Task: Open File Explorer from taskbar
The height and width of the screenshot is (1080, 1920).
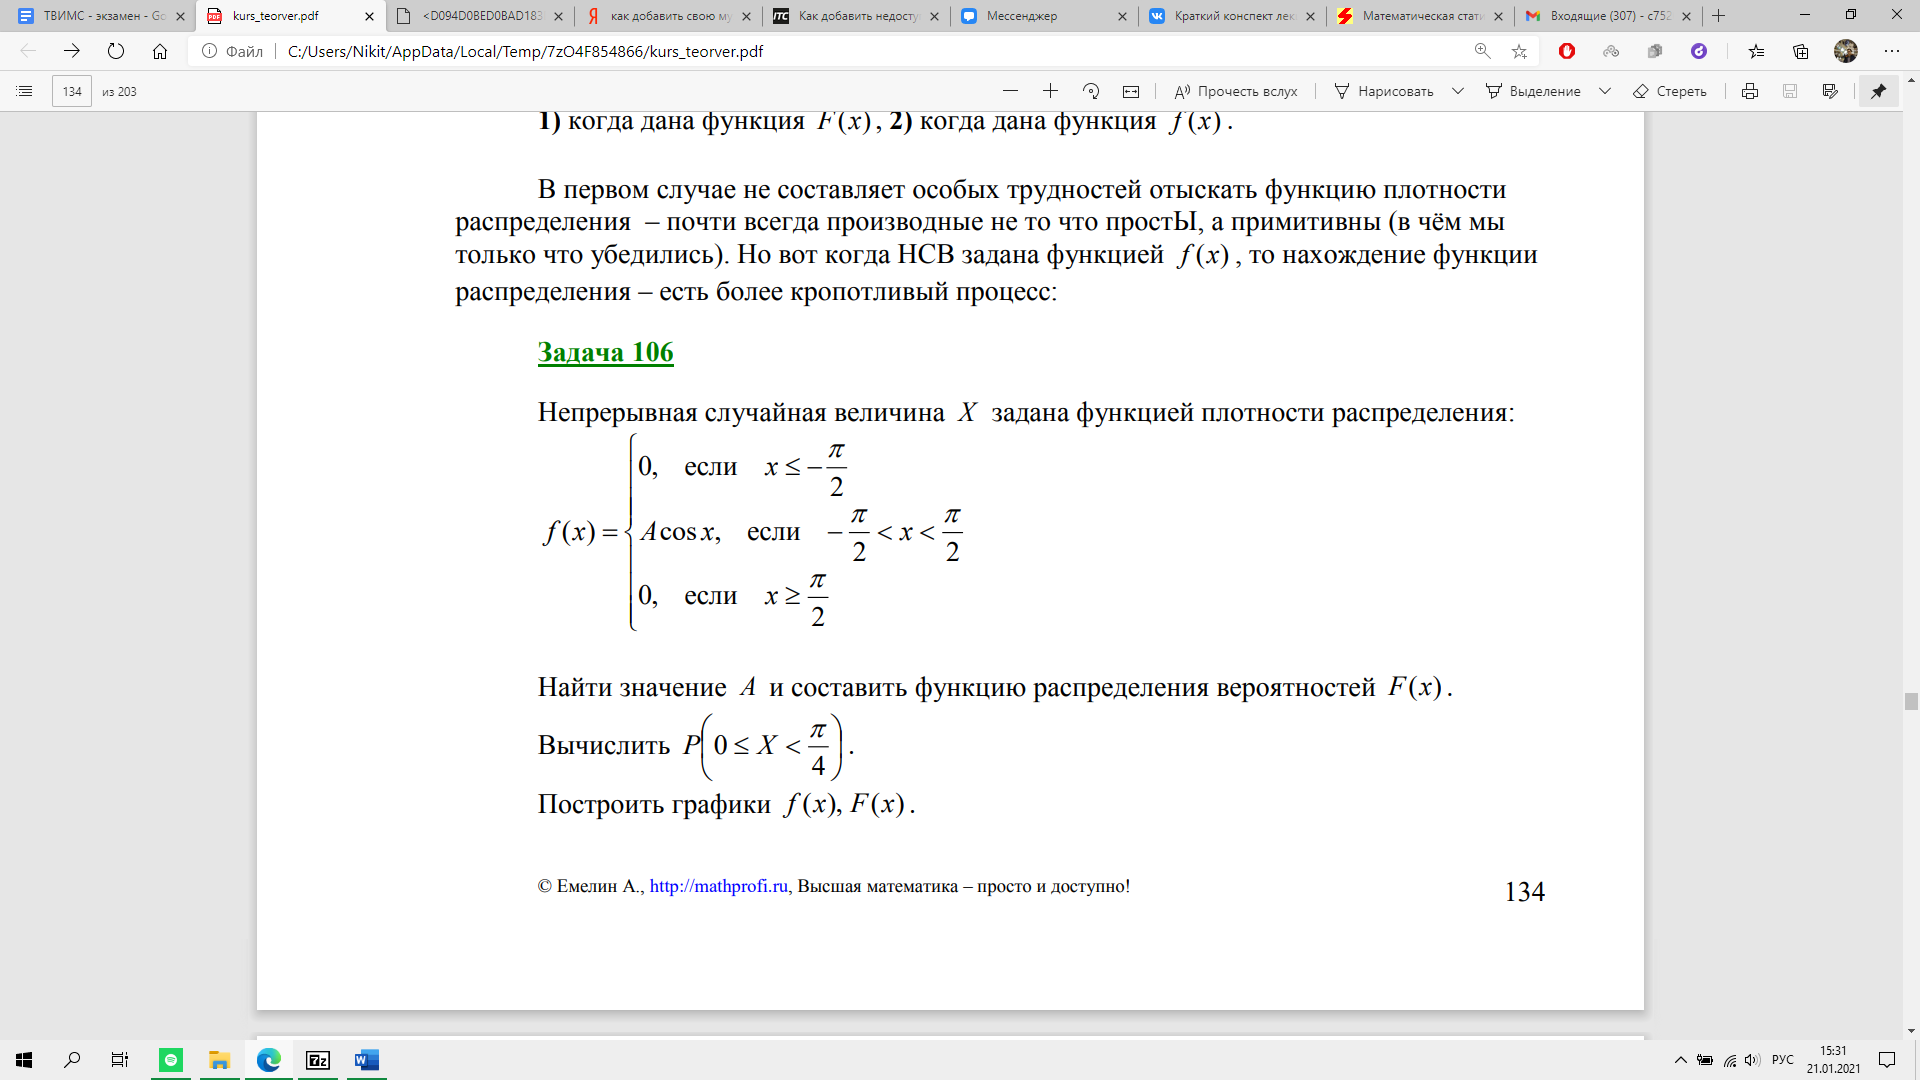Action: coord(219,1060)
